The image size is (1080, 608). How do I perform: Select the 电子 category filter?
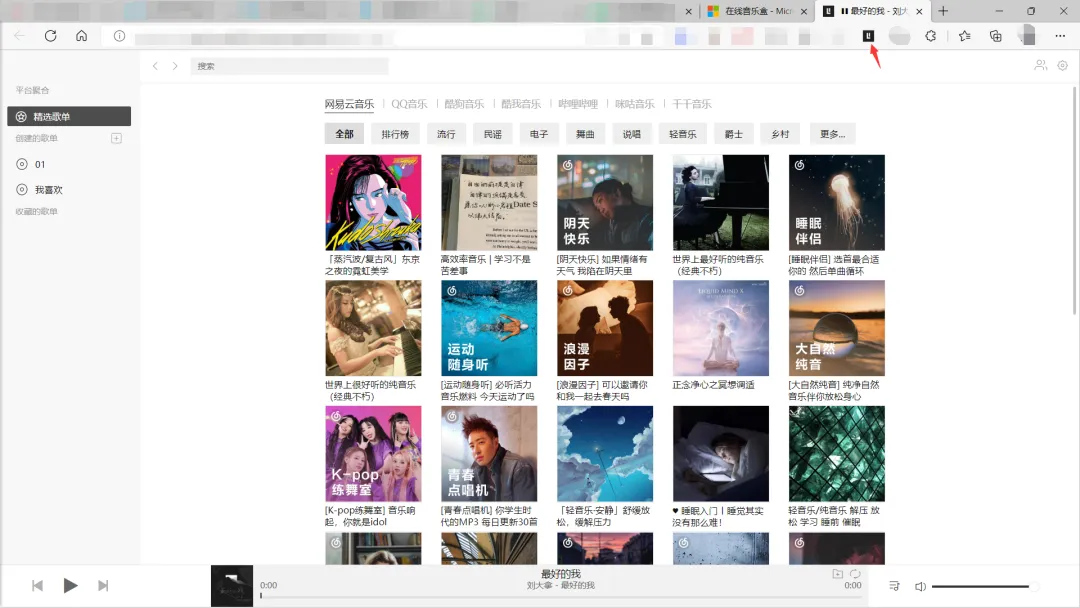539,134
